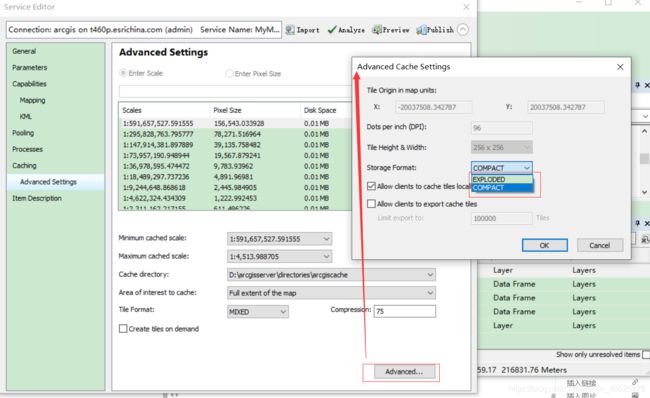Click the Compression value input field
The height and width of the screenshot is (398, 650).
[x=405, y=311]
